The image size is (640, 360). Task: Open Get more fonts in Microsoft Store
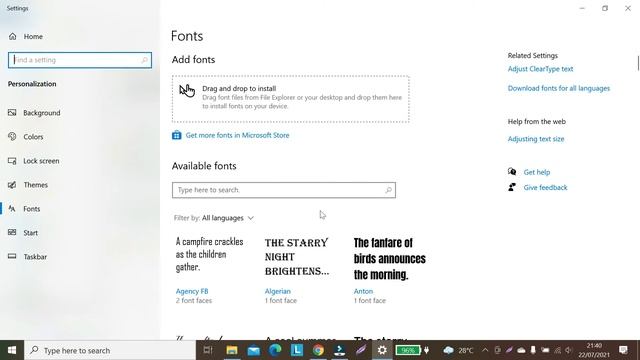(237, 135)
